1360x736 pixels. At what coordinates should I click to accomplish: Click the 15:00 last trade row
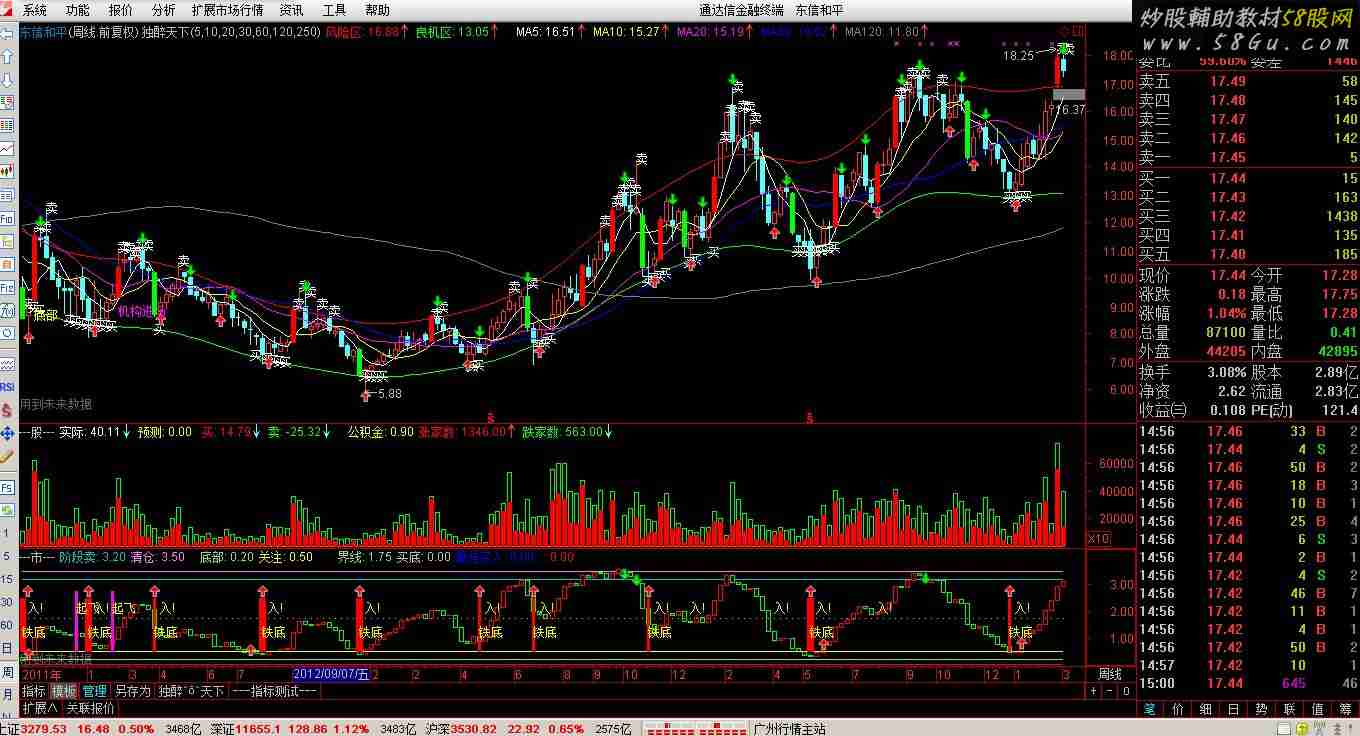[1248, 683]
